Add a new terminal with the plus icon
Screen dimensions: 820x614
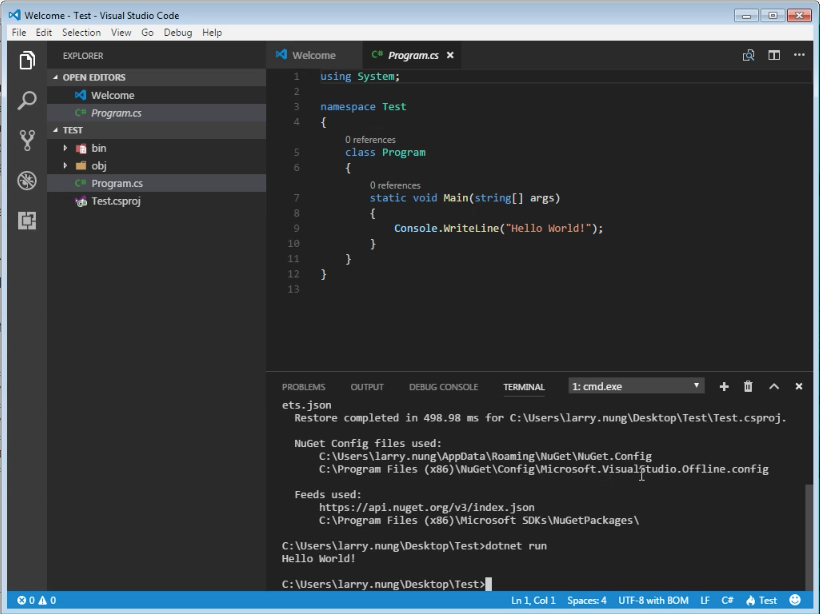point(724,386)
